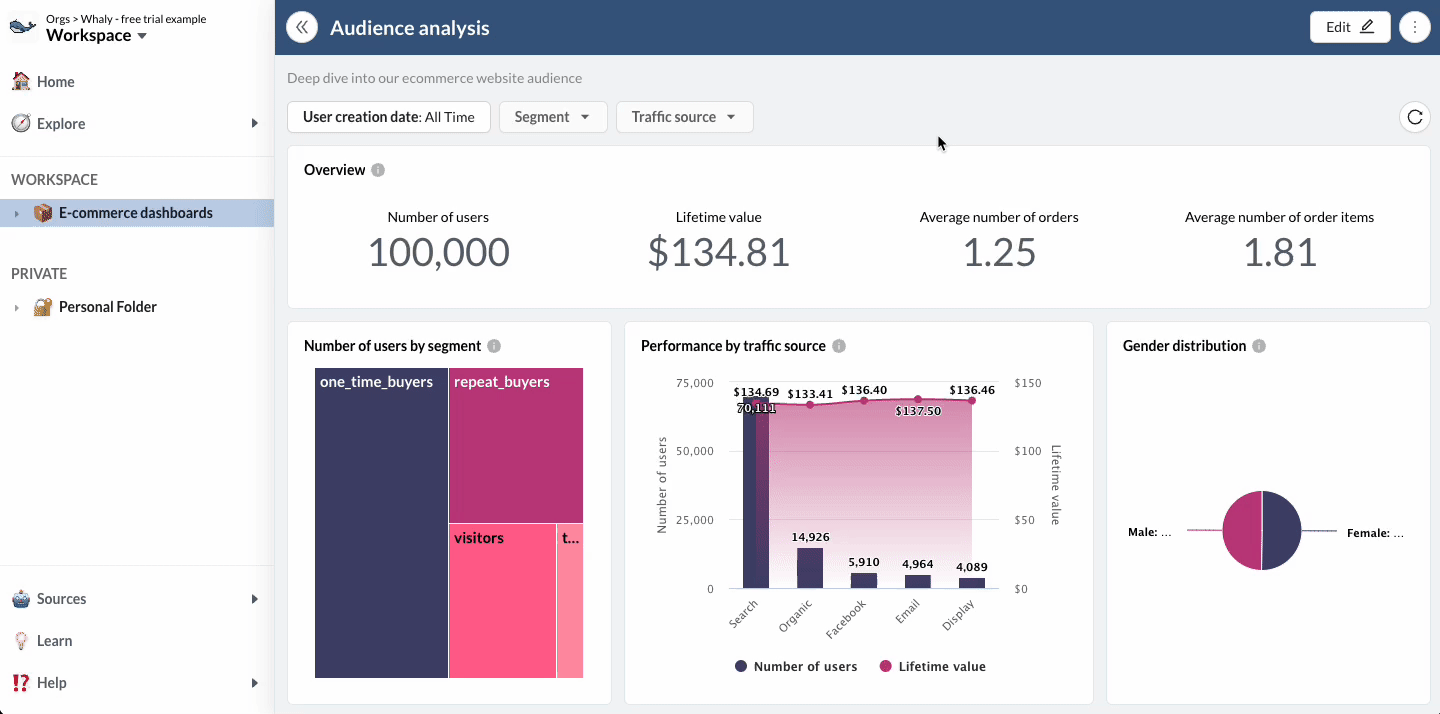
Task: Click info icon beside Gender distribution
Action: (x=1259, y=346)
